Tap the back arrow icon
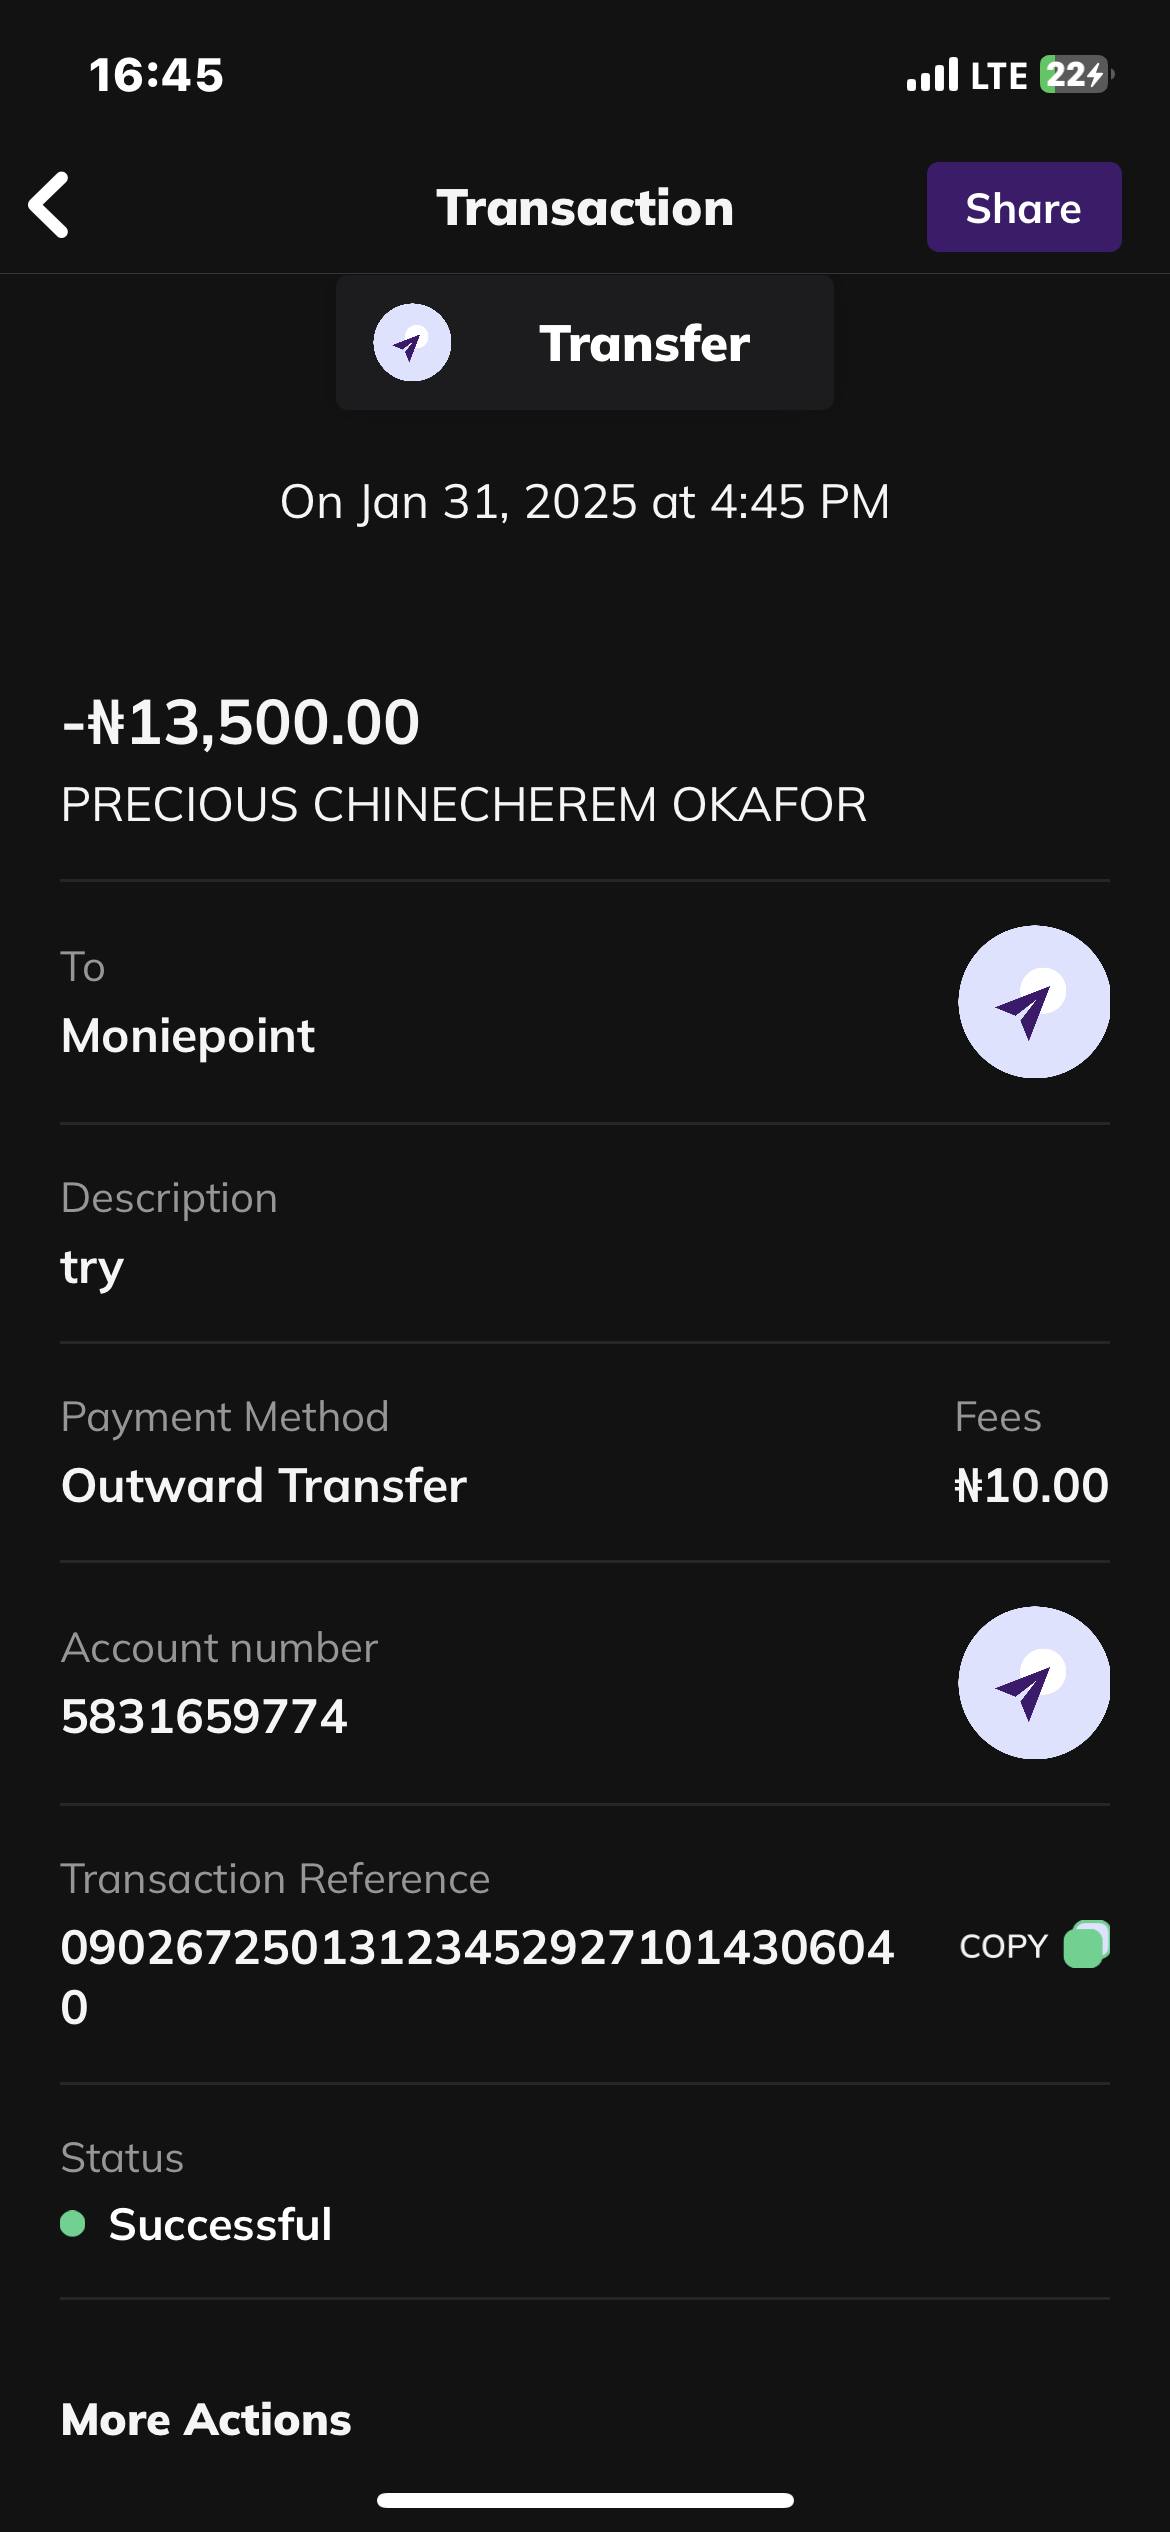1170x2532 pixels. [49, 206]
